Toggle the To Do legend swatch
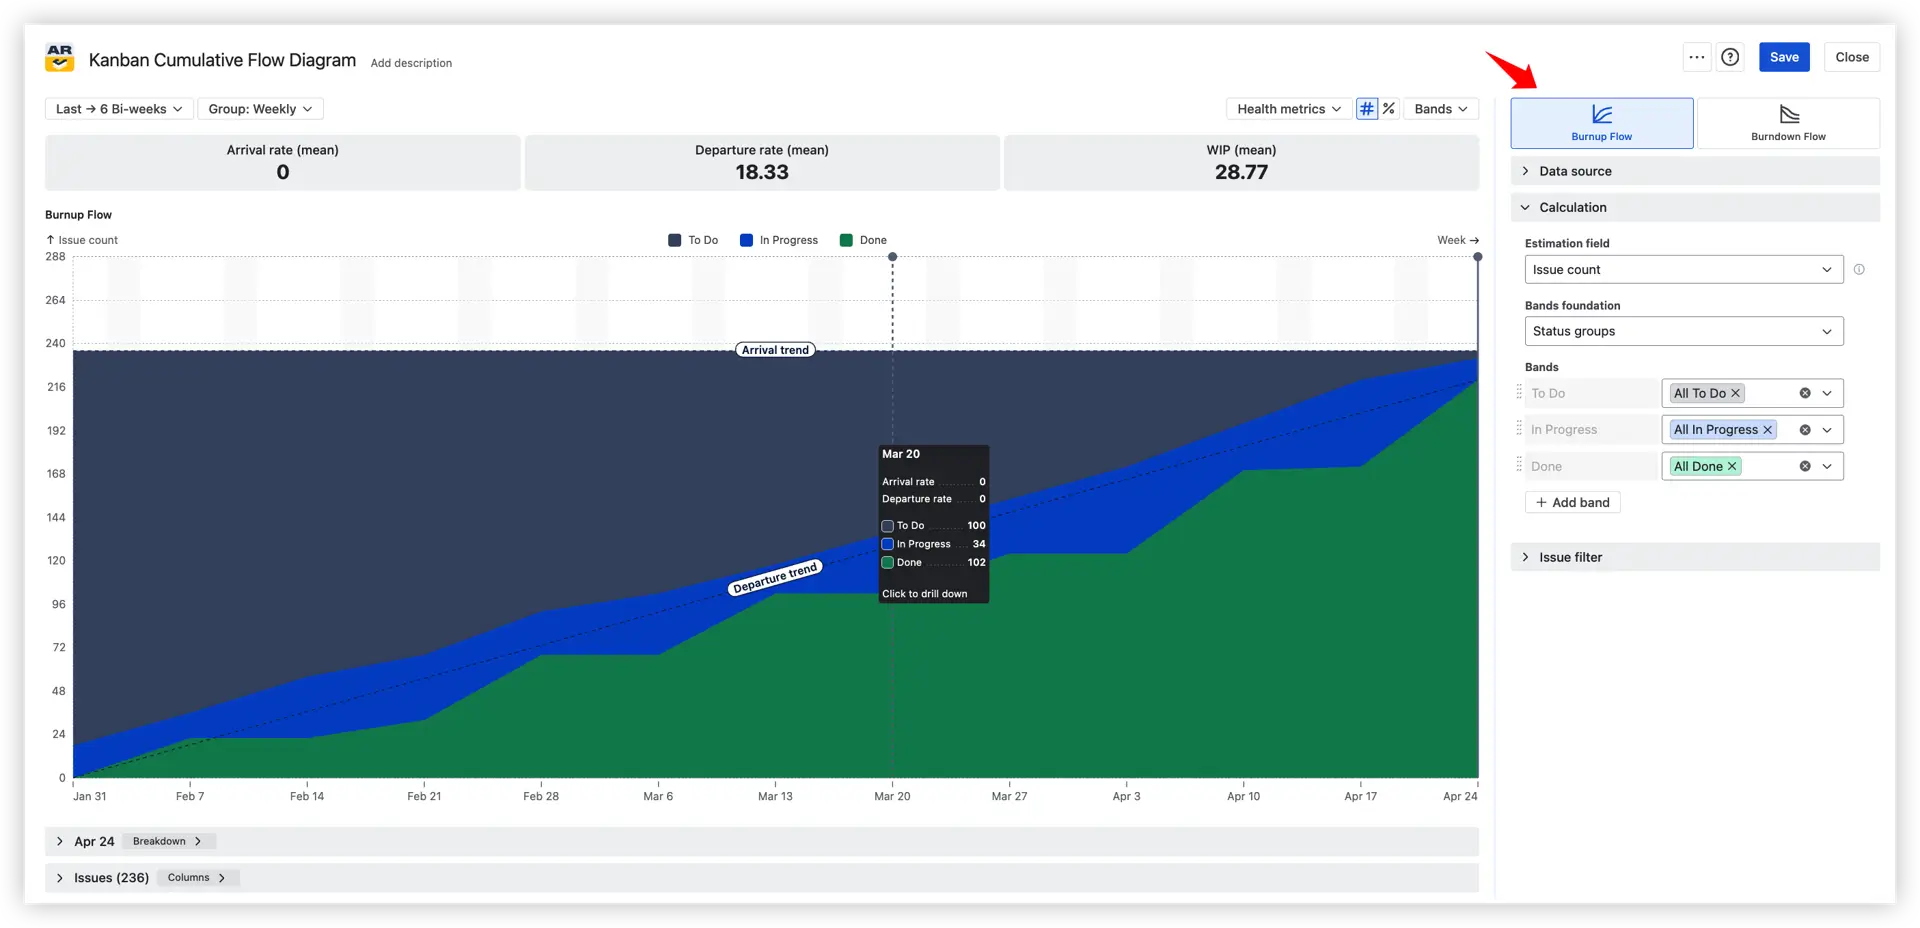This screenshot has height=928, width=1920. pos(674,240)
